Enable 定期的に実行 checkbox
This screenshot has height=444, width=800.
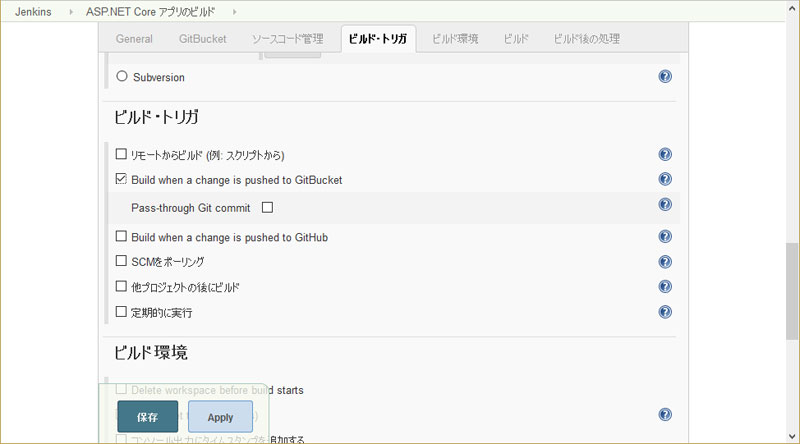click(x=121, y=311)
